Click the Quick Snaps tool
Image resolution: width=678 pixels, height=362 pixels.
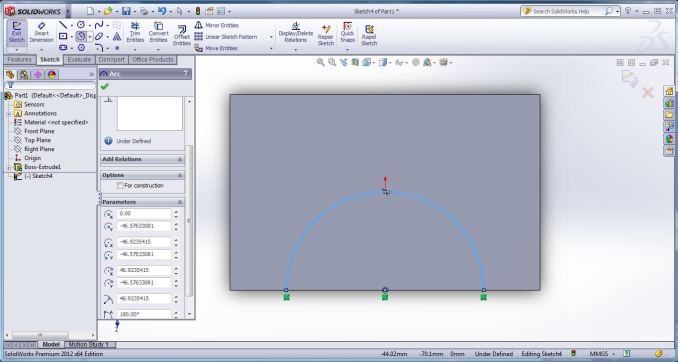347,32
